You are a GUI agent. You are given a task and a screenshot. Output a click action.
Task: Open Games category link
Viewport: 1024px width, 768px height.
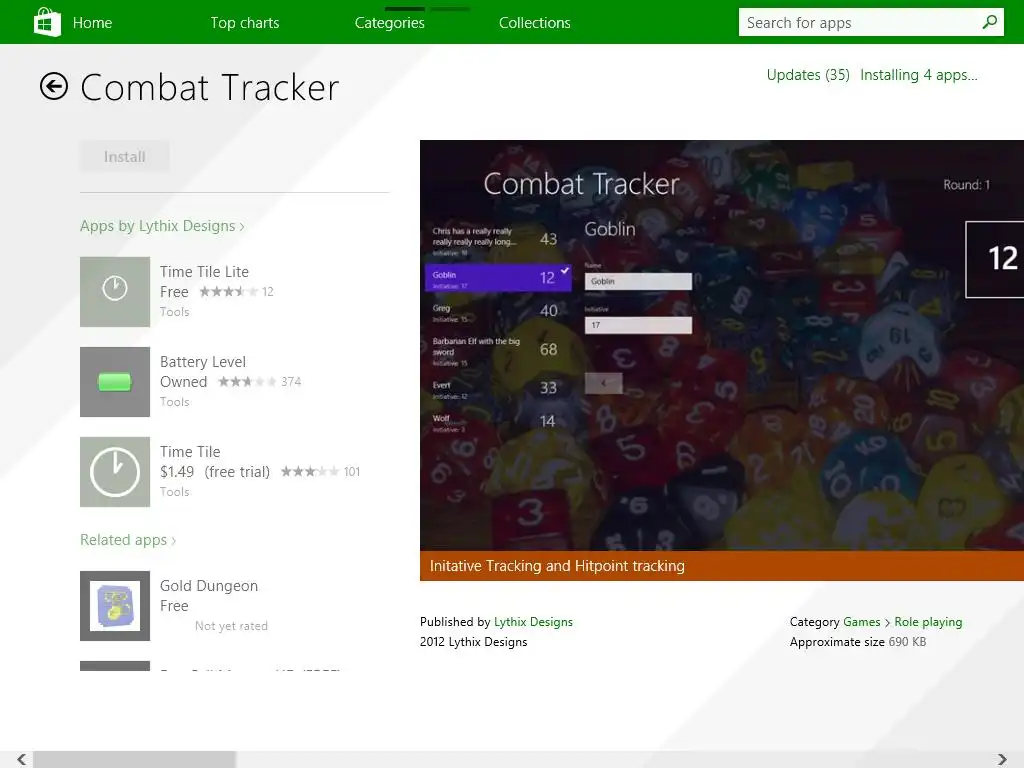pyautogui.click(x=862, y=622)
